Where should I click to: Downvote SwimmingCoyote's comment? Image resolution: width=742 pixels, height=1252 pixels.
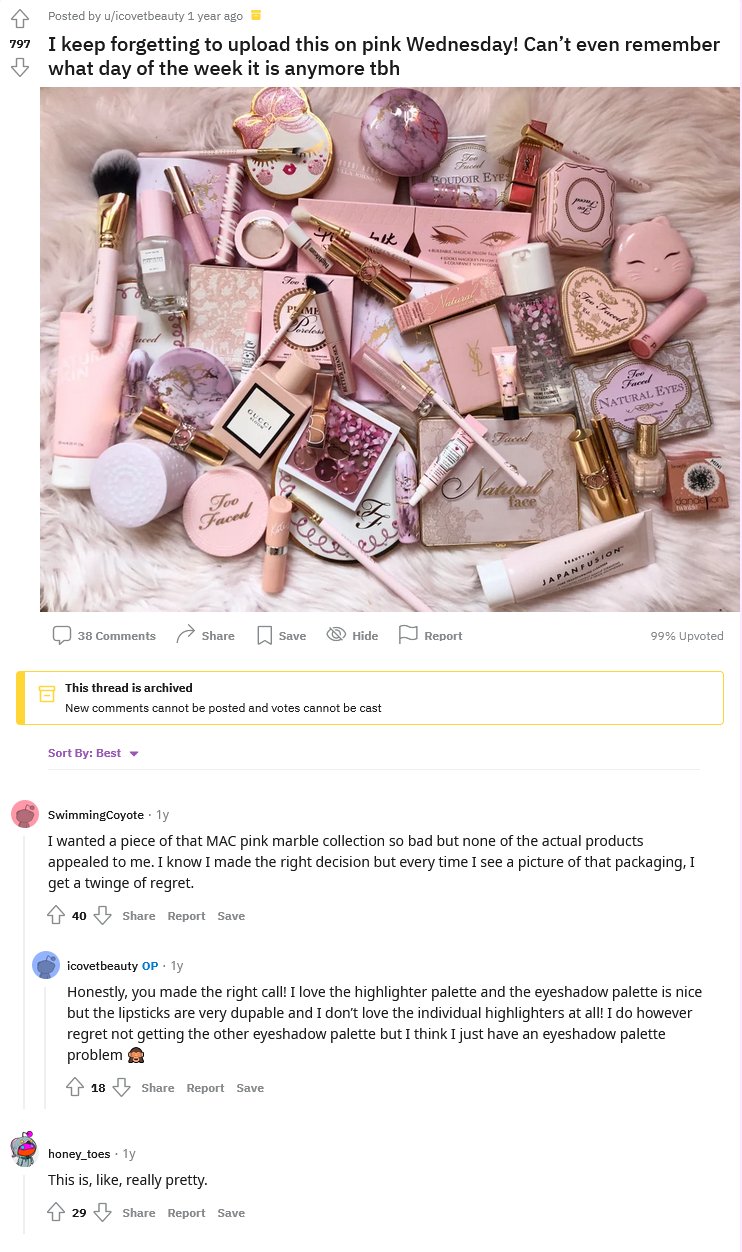pyautogui.click(x=102, y=915)
